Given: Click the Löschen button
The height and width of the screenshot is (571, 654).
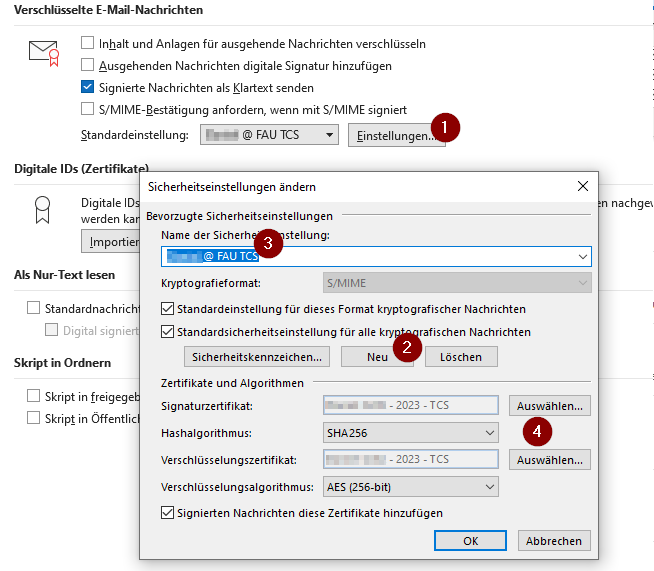Looking at the screenshot, I should tap(460, 357).
